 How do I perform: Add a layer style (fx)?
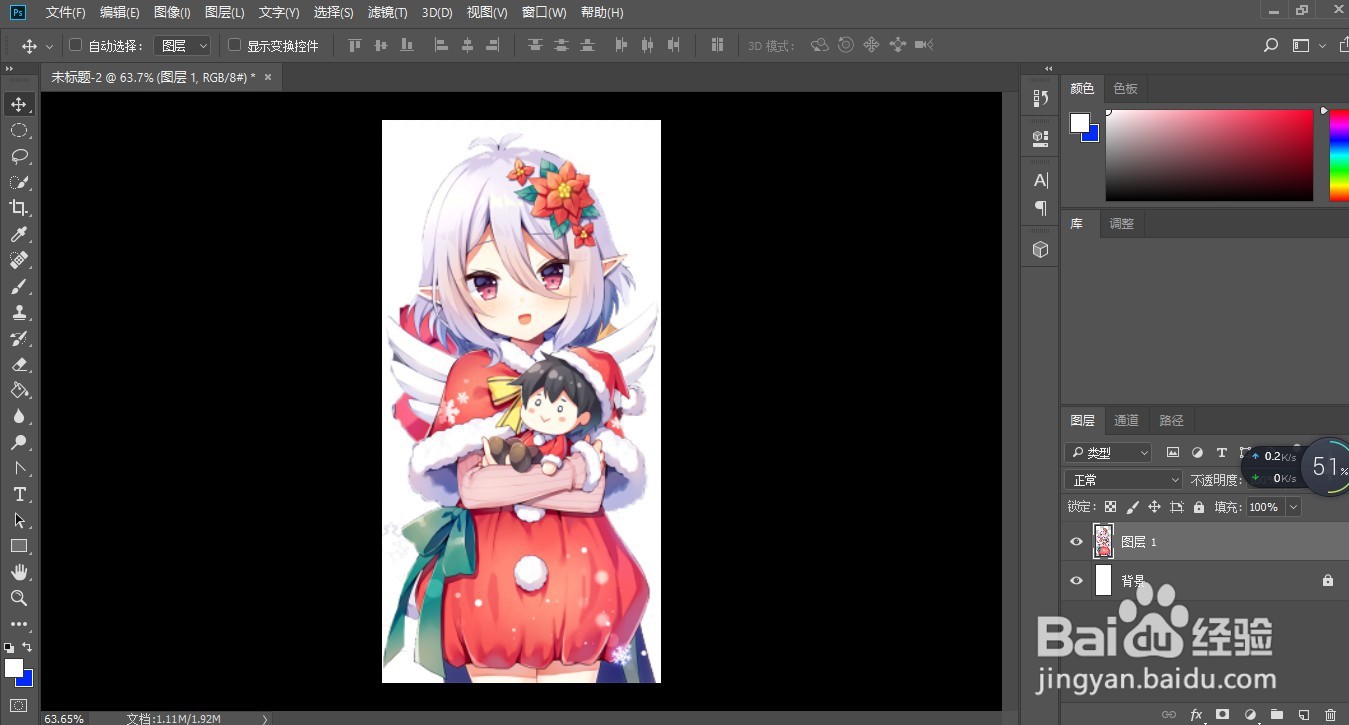(x=1196, y=715)
